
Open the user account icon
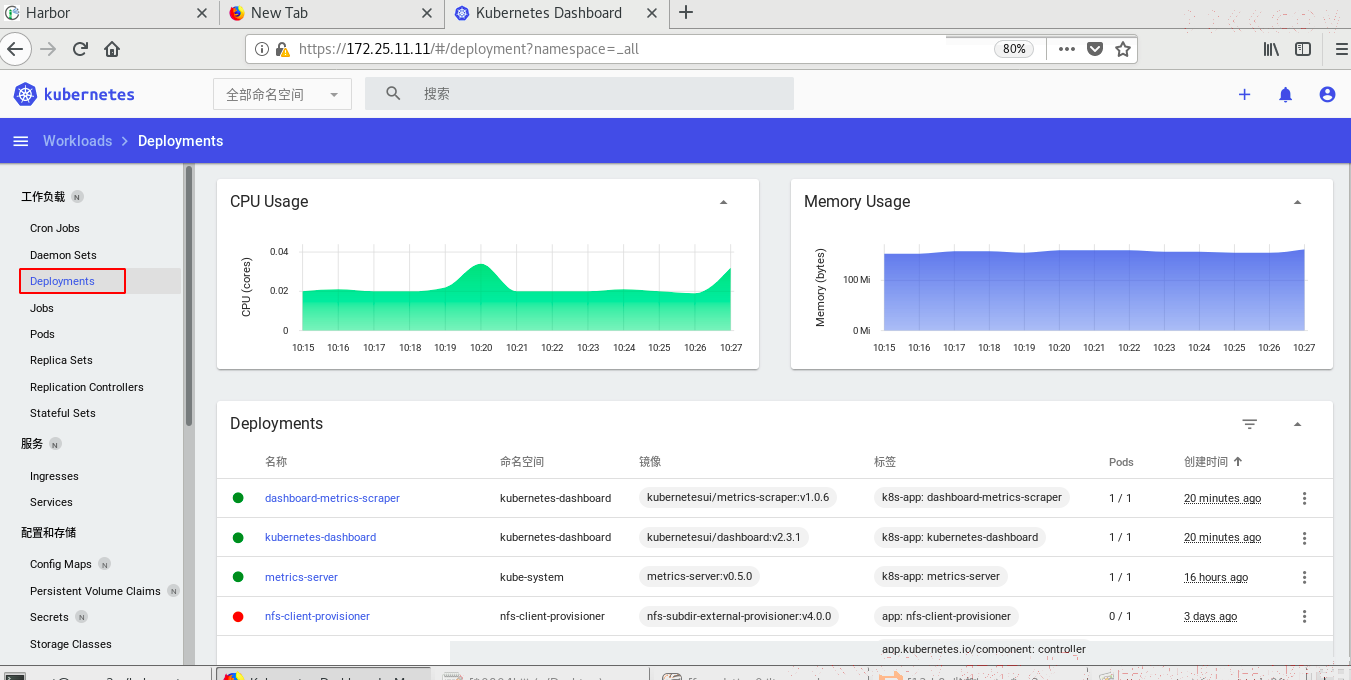1327,94
